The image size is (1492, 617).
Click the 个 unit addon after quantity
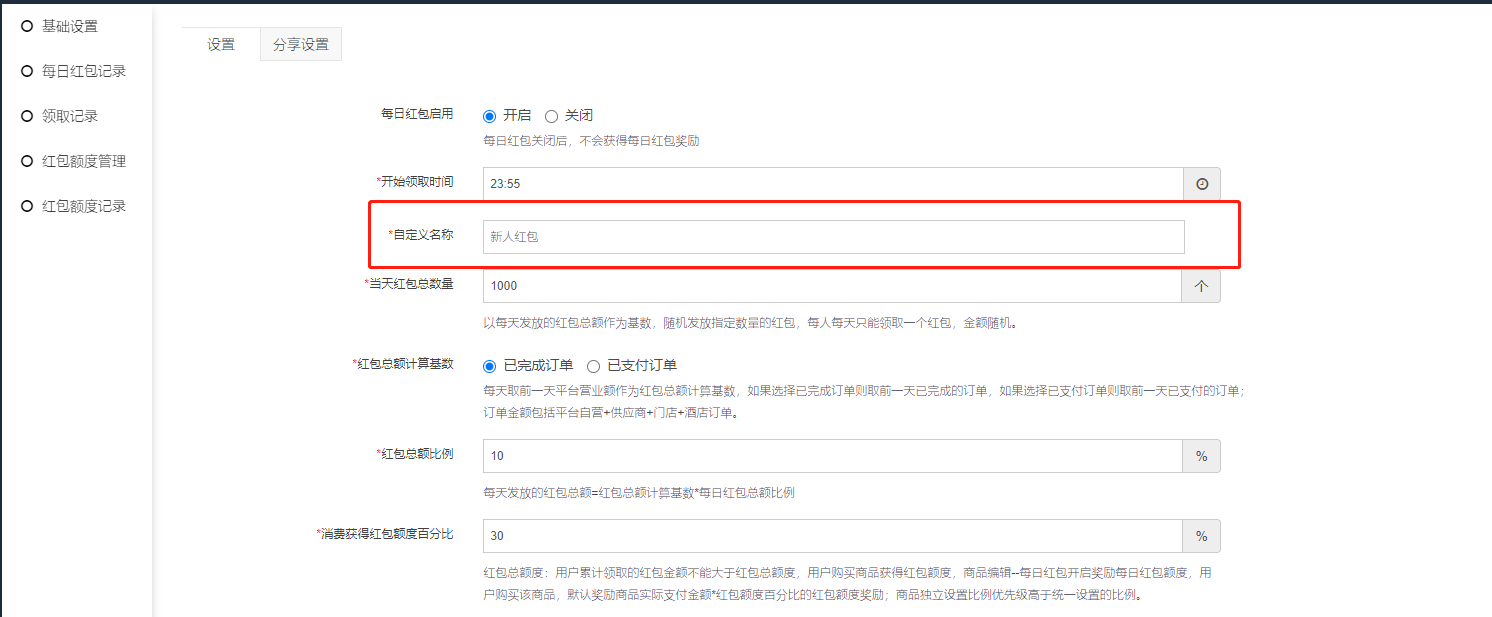click(1202, 286)
